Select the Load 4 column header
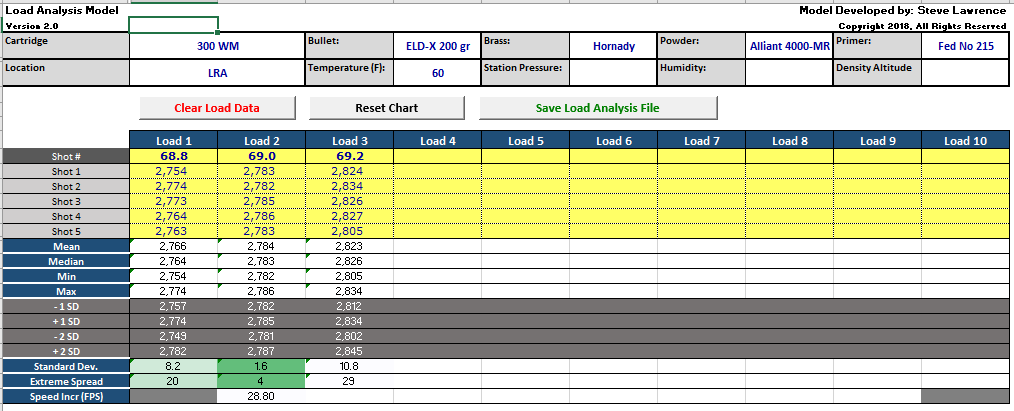Screen dimensions: 1014x411 pos(438,140)
